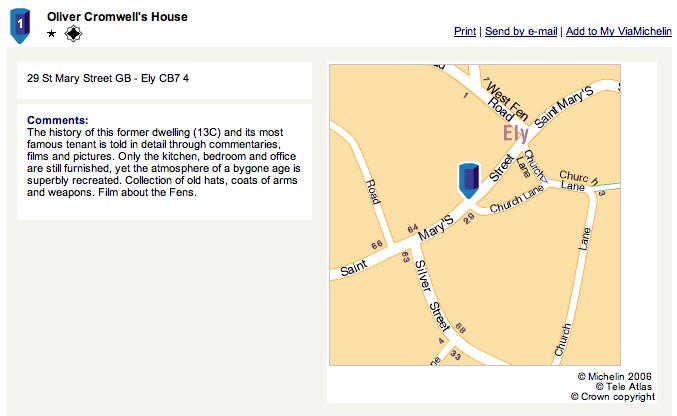Click the black star rating icon

click(51, 34)
